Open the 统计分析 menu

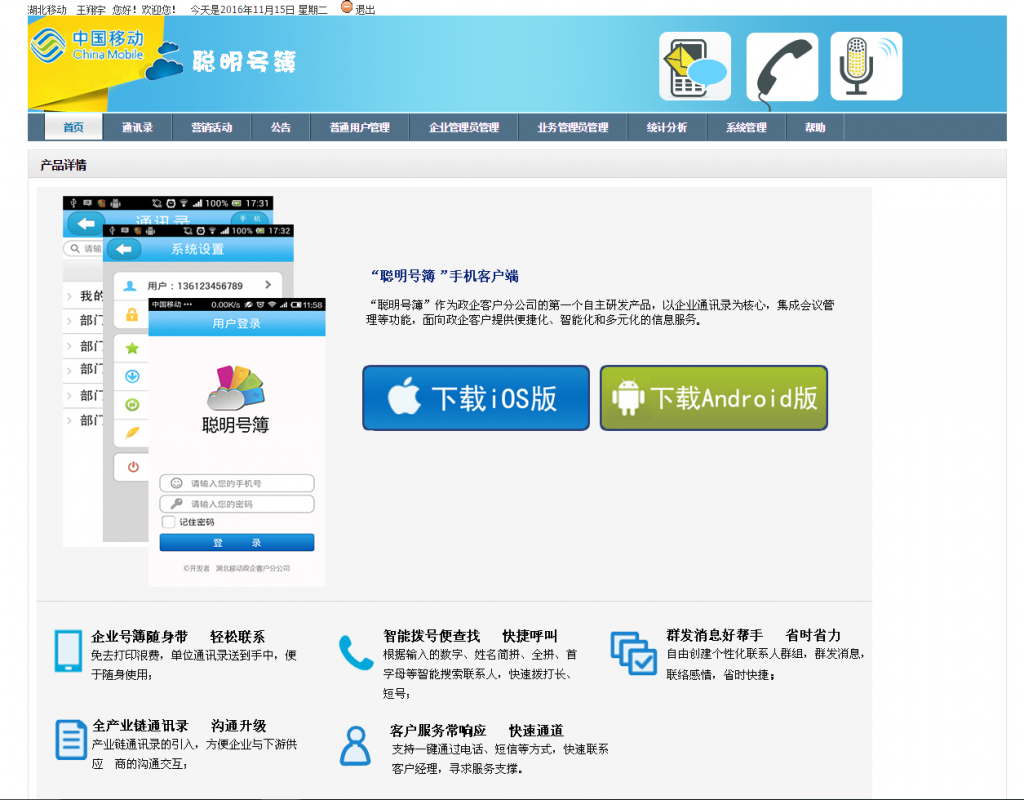(x=667, y=127)
